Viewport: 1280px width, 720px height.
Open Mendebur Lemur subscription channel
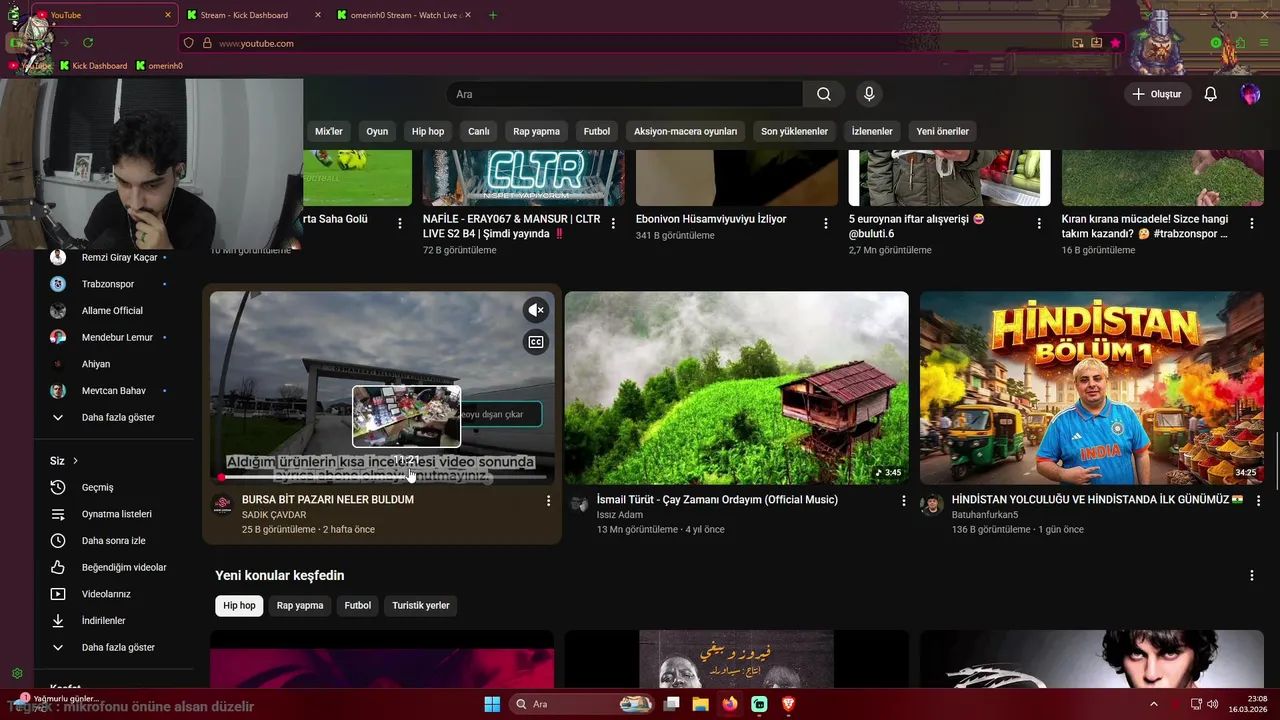tap(117, 337)
